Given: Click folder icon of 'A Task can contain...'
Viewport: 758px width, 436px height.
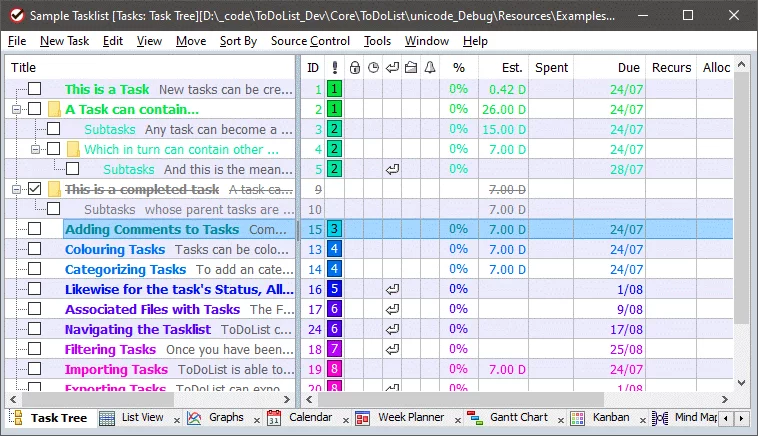Looking at the screenshot, I should [54, 109].
